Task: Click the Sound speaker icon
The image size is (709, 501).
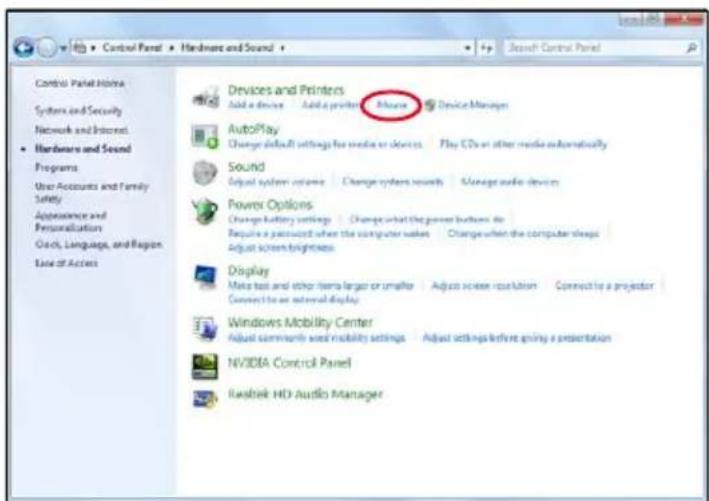Action: (x=205, y=173)
